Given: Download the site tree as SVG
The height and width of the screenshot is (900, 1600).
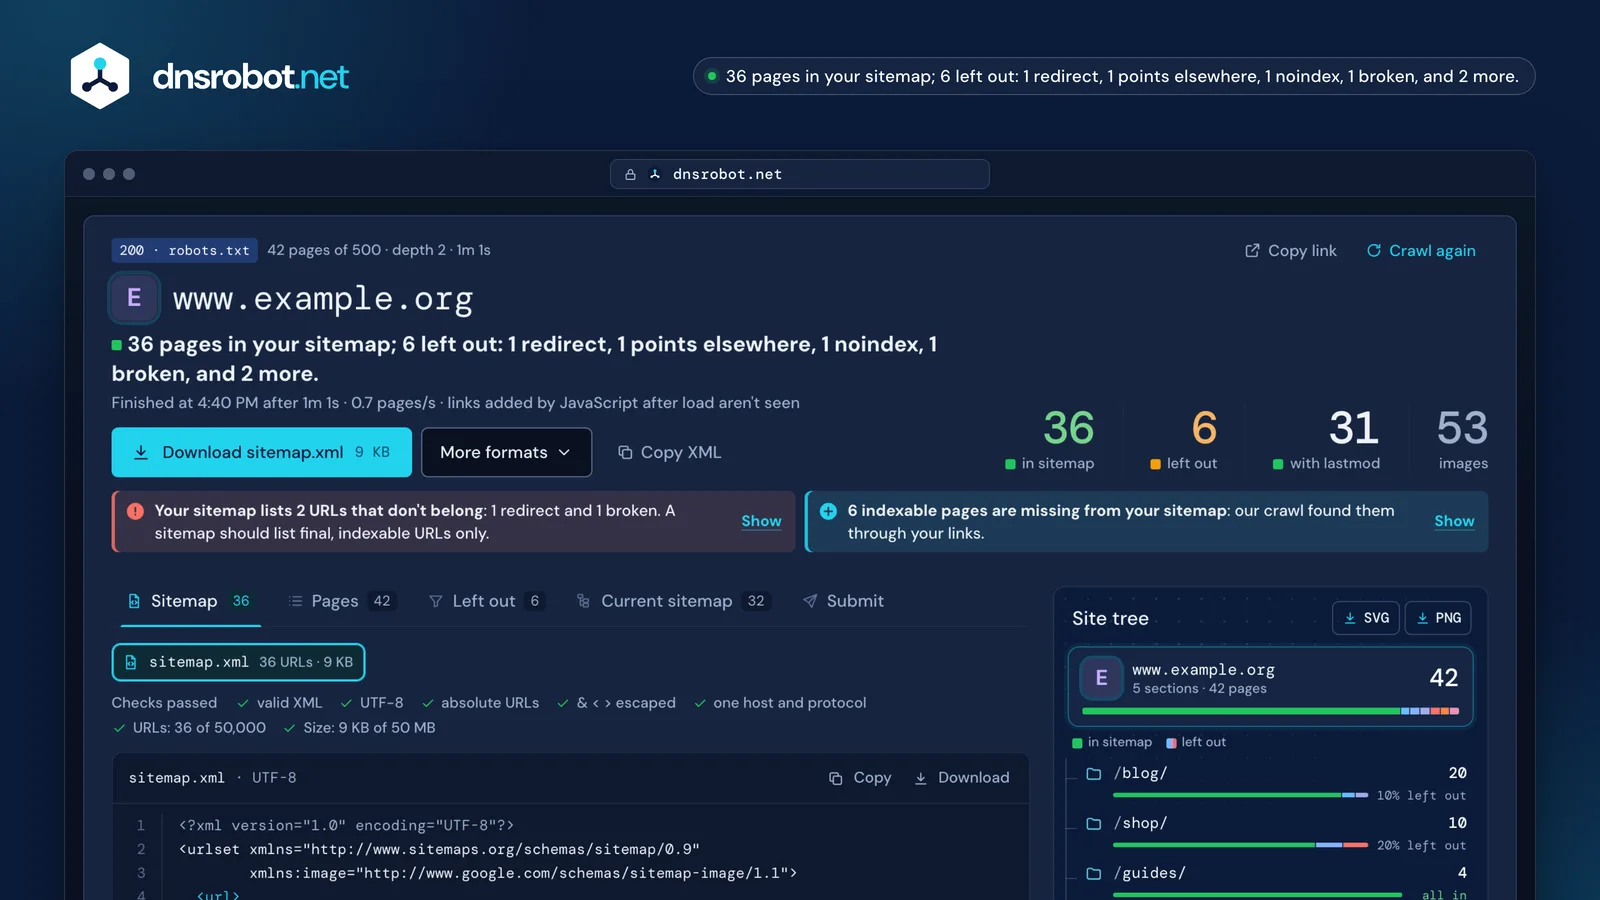Looking at the screenshot, I should pyautogui.click(x=1366, y=618).
